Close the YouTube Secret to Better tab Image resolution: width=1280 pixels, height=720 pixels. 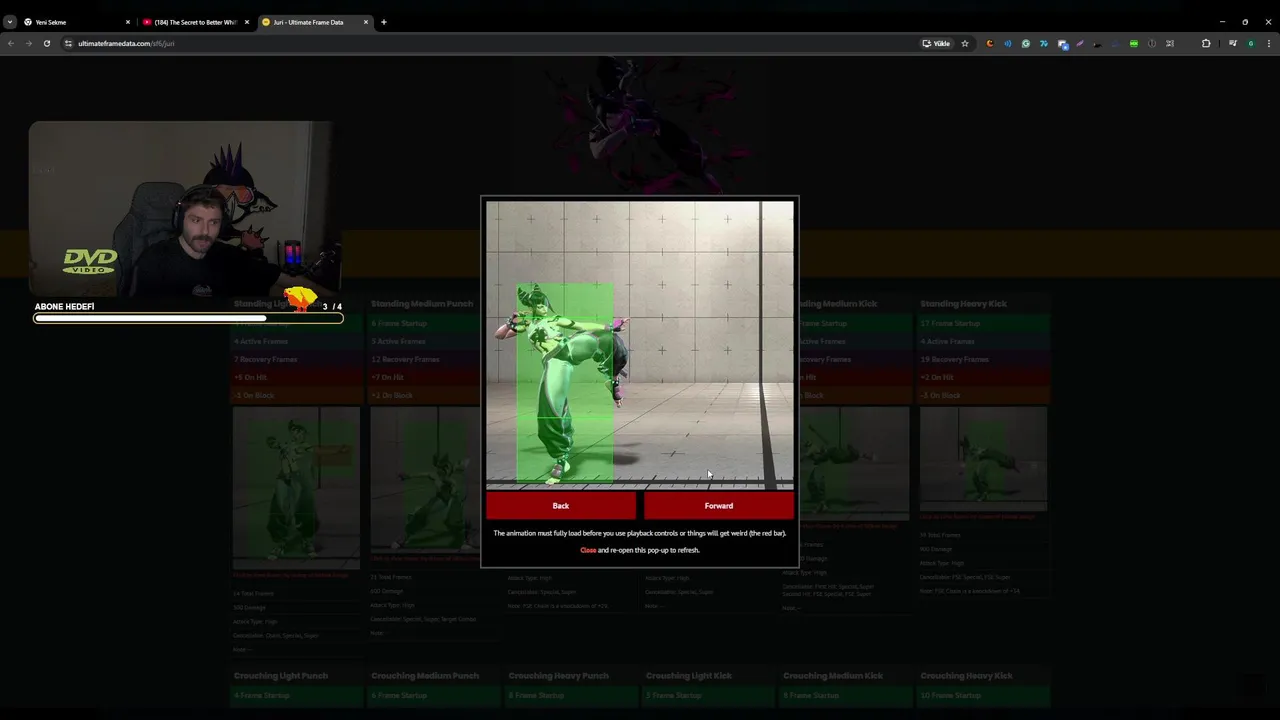point(247,22)
